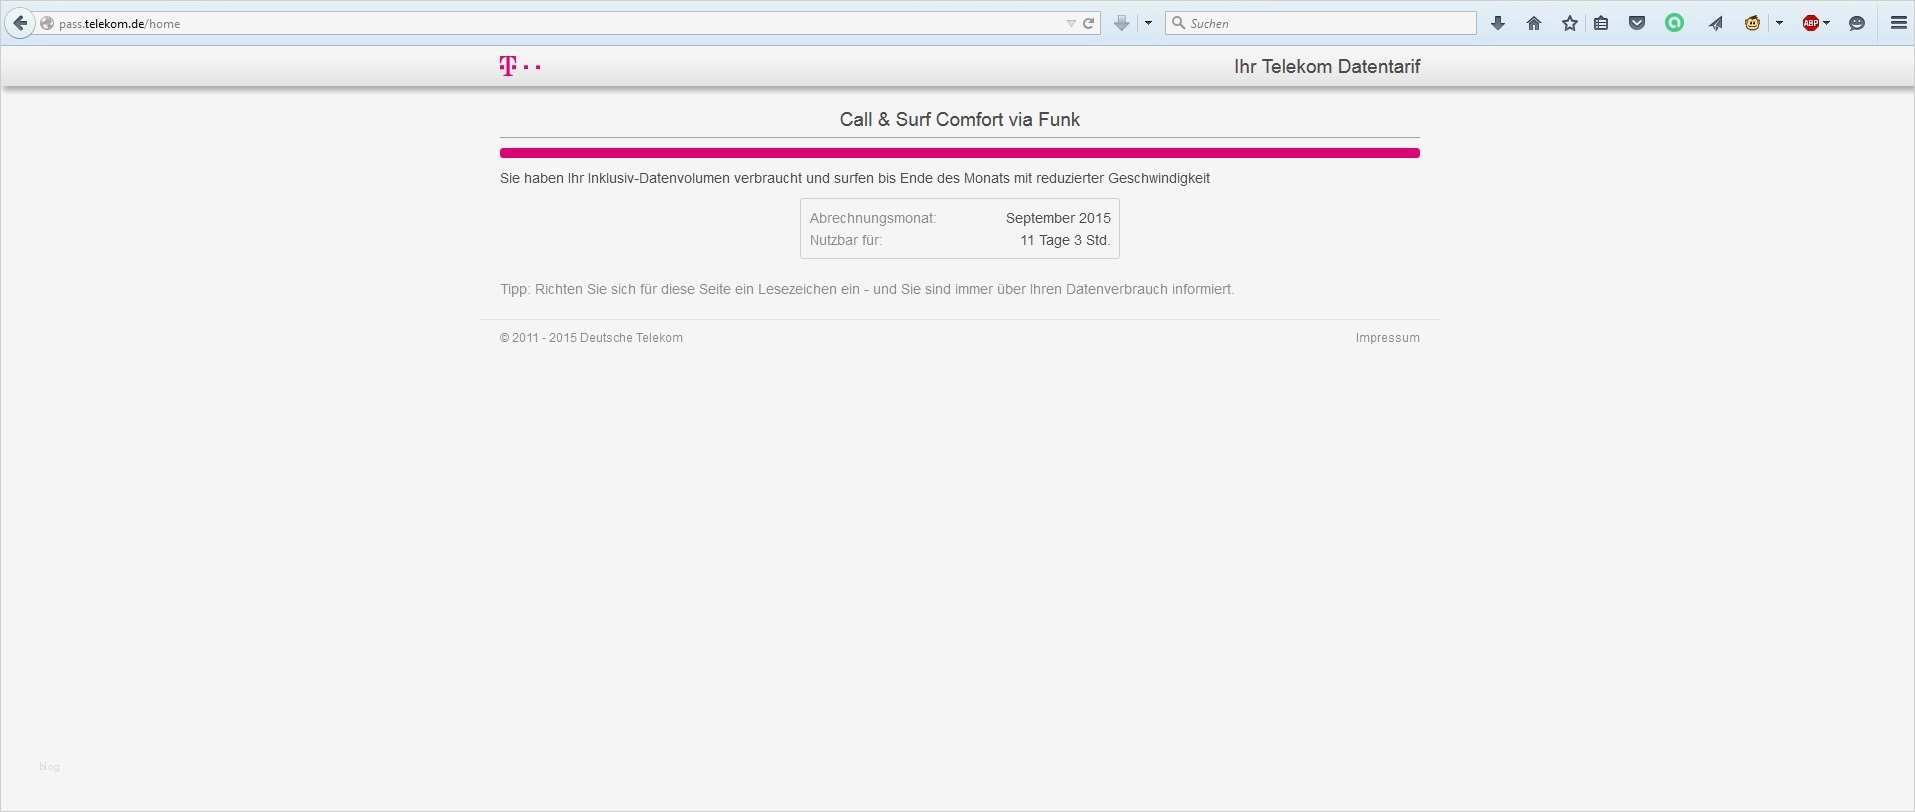Image resolution: width=1915 pixels, height=812 pixels.
Task: Click the magnifier icon in the search box
Action: tap(1178, 23)
